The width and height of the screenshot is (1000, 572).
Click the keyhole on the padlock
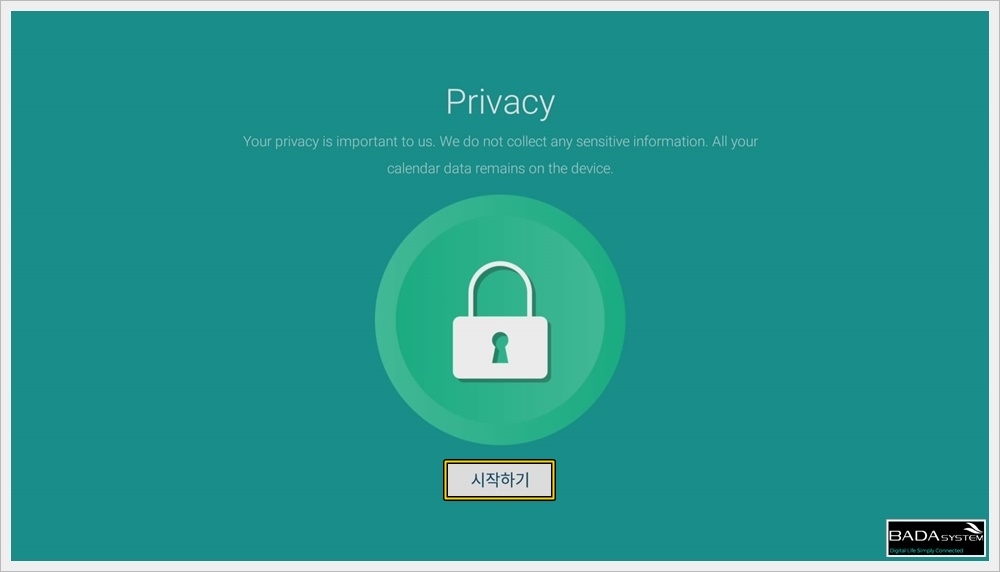pos(500,348)
